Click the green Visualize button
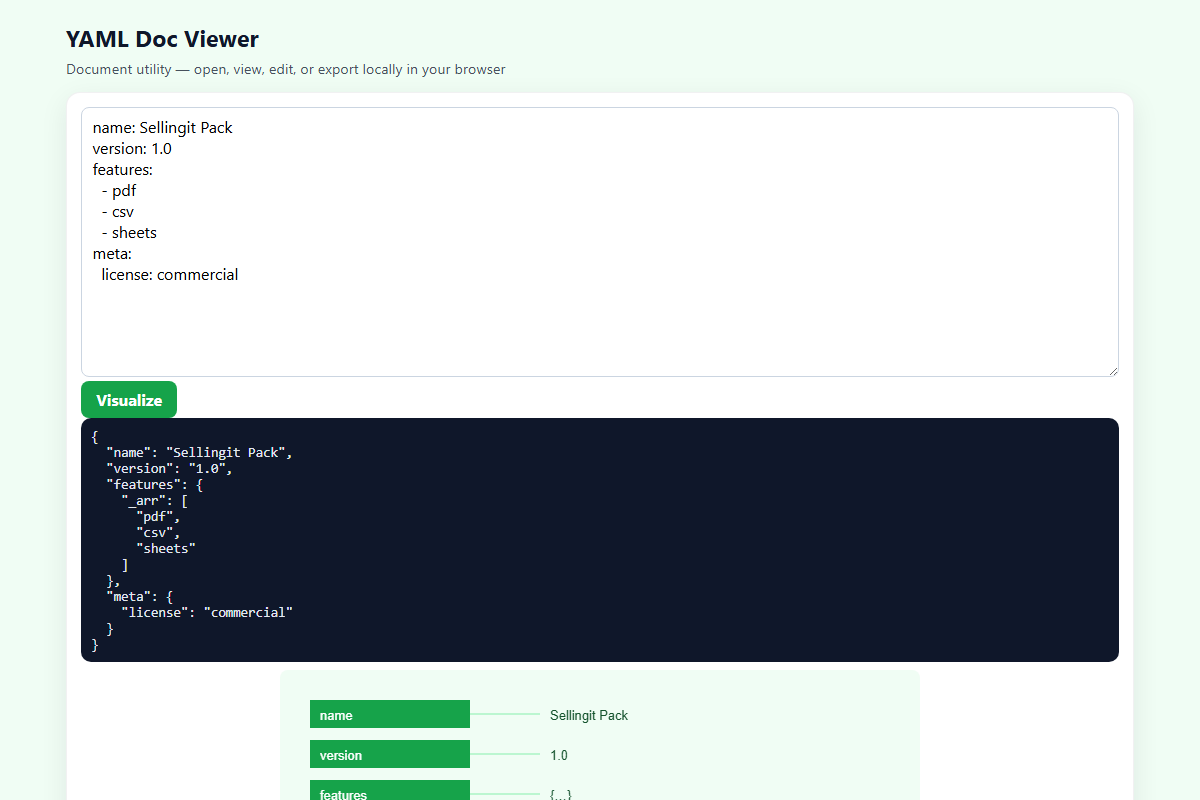 [x=129, y=400]
